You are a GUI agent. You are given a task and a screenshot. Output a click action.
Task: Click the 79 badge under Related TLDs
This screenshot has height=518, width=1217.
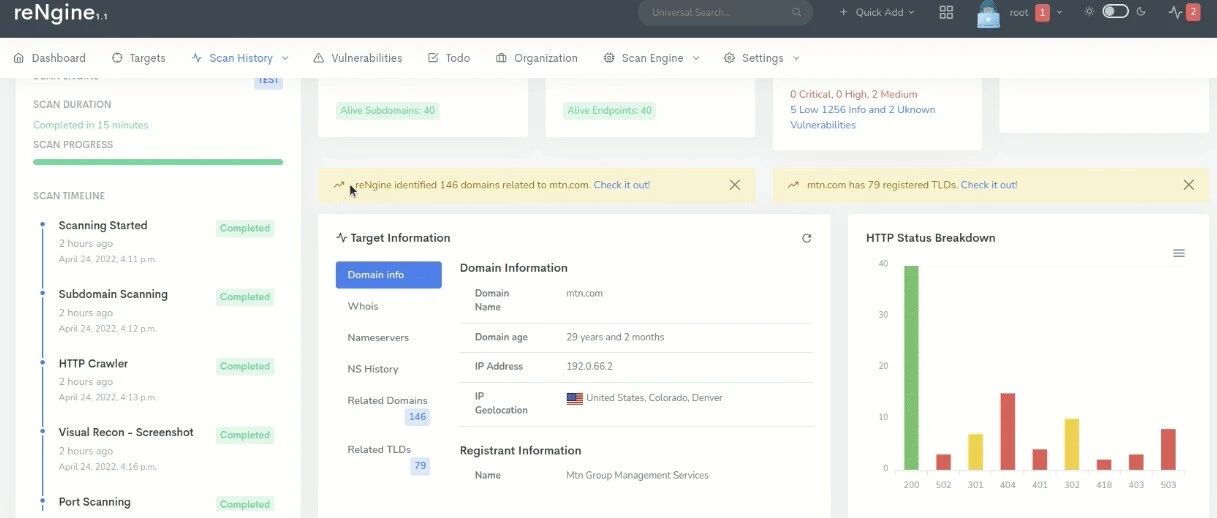pyautogui.click(x=420, y=466)
